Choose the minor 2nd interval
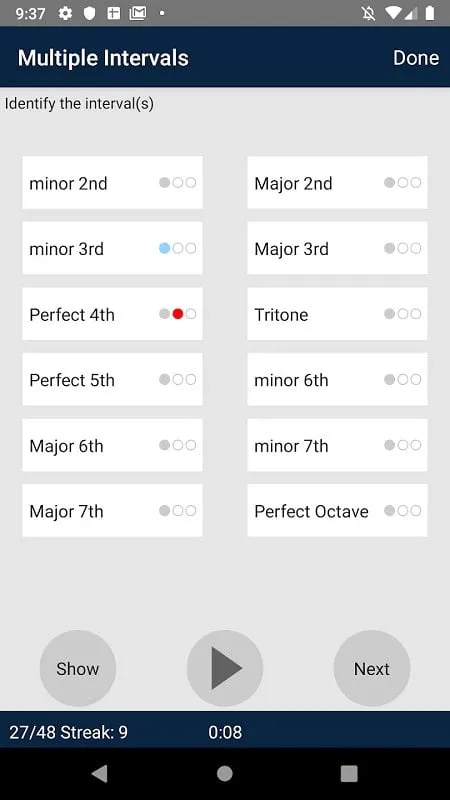450x800 pixels. 112,183
